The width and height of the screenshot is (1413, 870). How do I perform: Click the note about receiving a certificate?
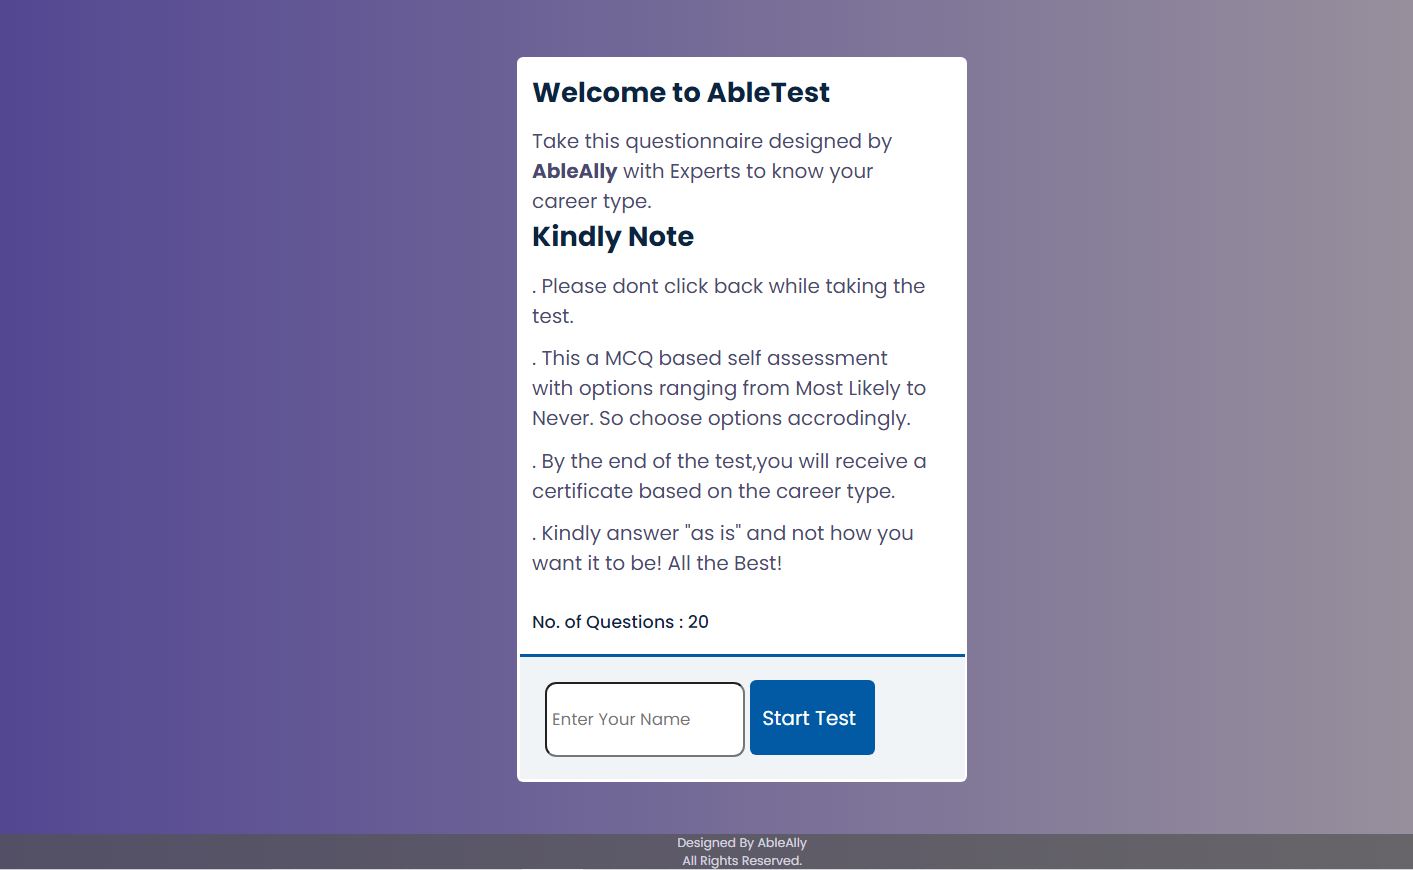(x=728, y=476)
